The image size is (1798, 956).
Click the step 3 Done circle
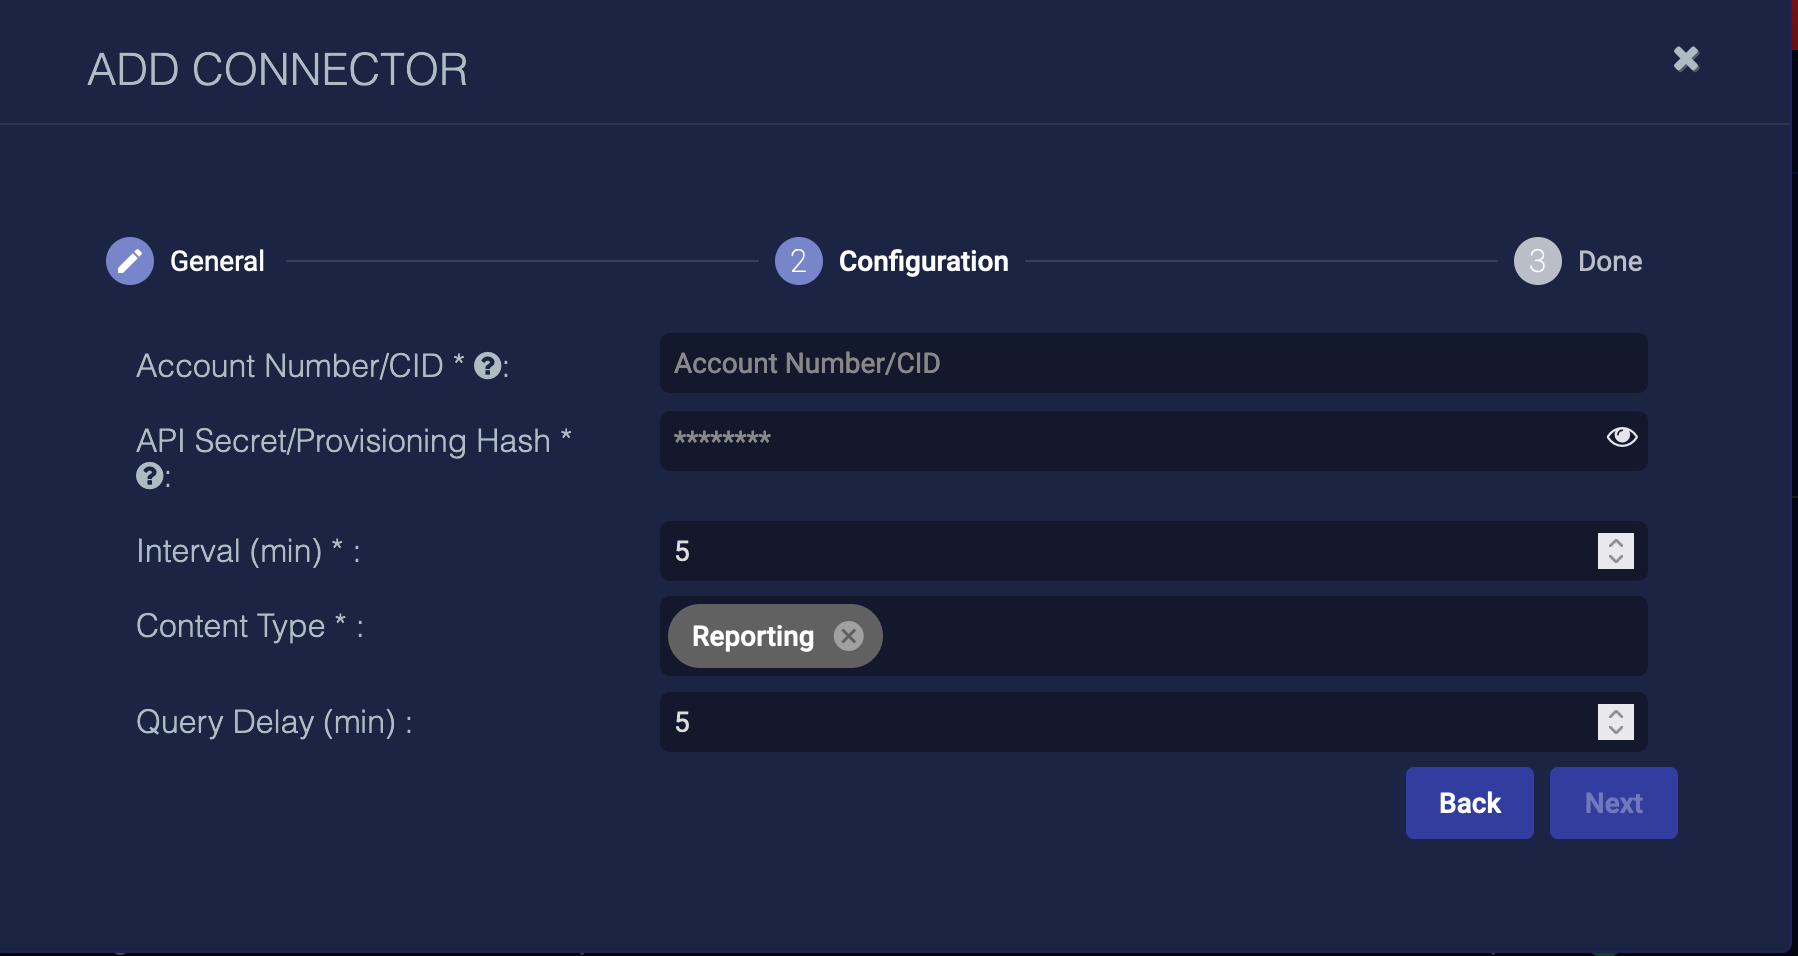1537,261
